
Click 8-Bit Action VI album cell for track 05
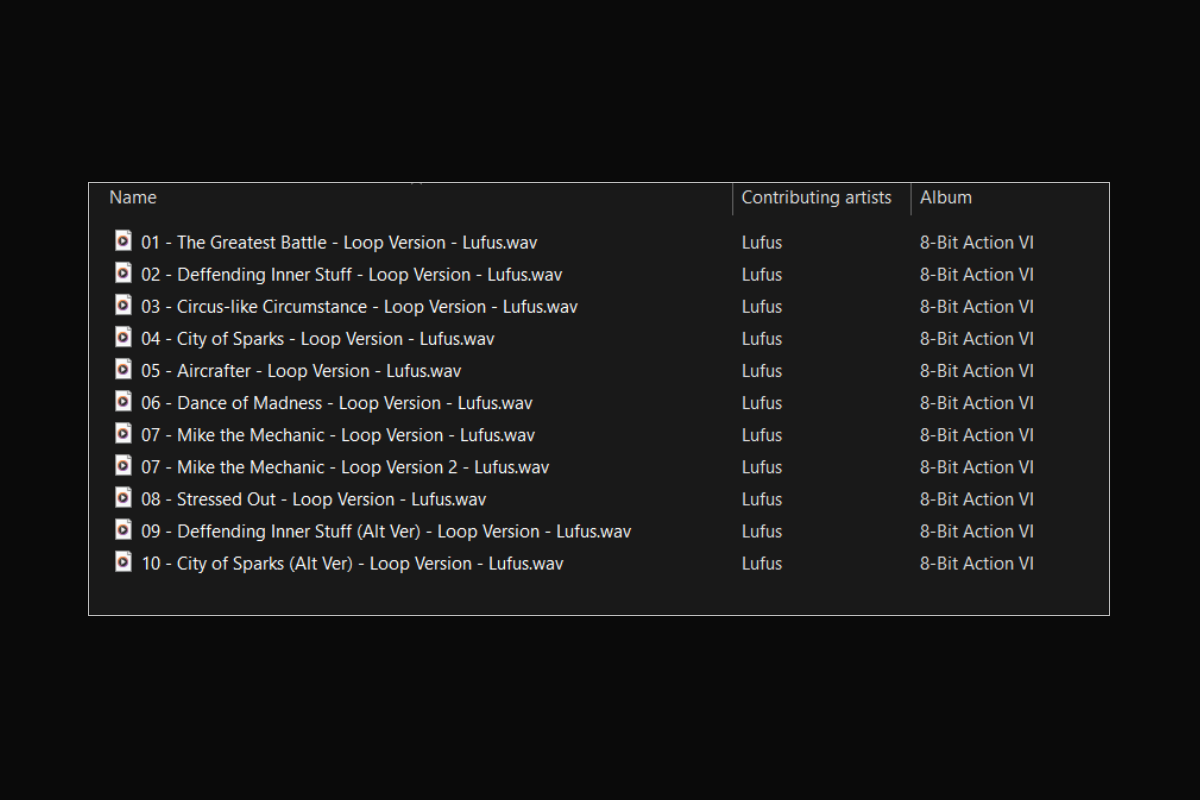click(977, 370)
